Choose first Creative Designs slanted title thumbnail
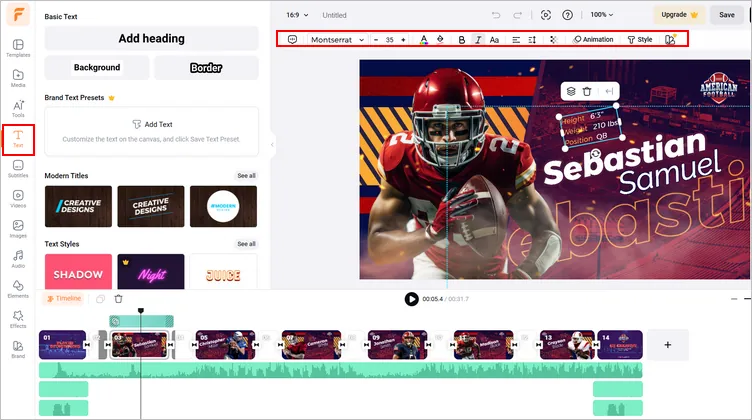 pyautogui.click(x=78, y=206)
